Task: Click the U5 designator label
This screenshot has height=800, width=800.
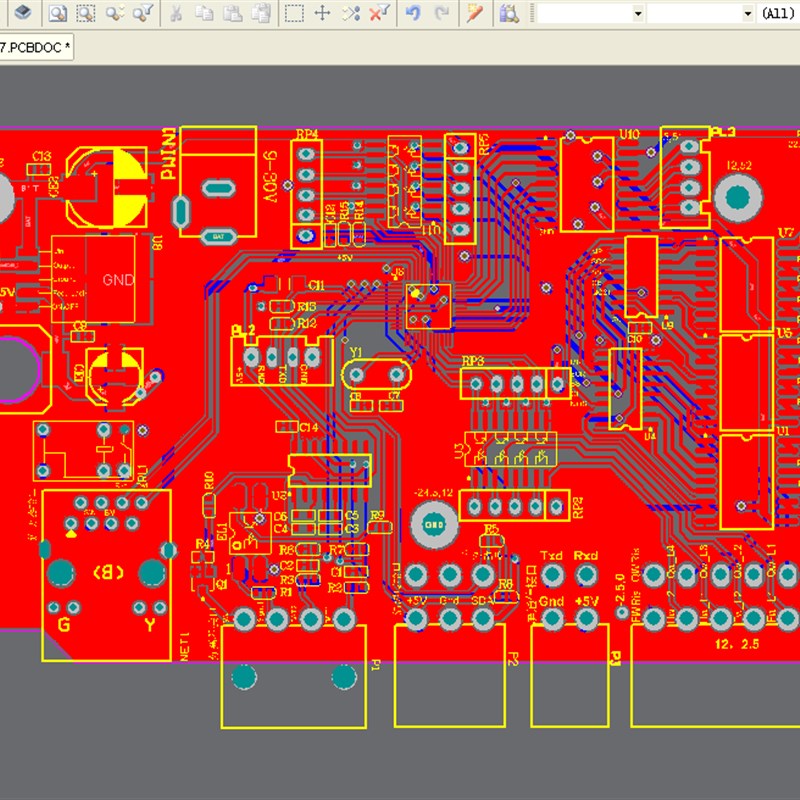Action: tap(785, 333)
